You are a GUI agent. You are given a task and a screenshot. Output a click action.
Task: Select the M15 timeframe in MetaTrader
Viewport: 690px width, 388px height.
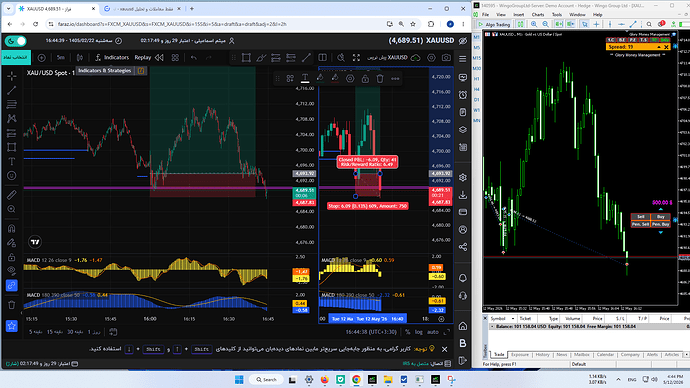click(x=477, y=58)
